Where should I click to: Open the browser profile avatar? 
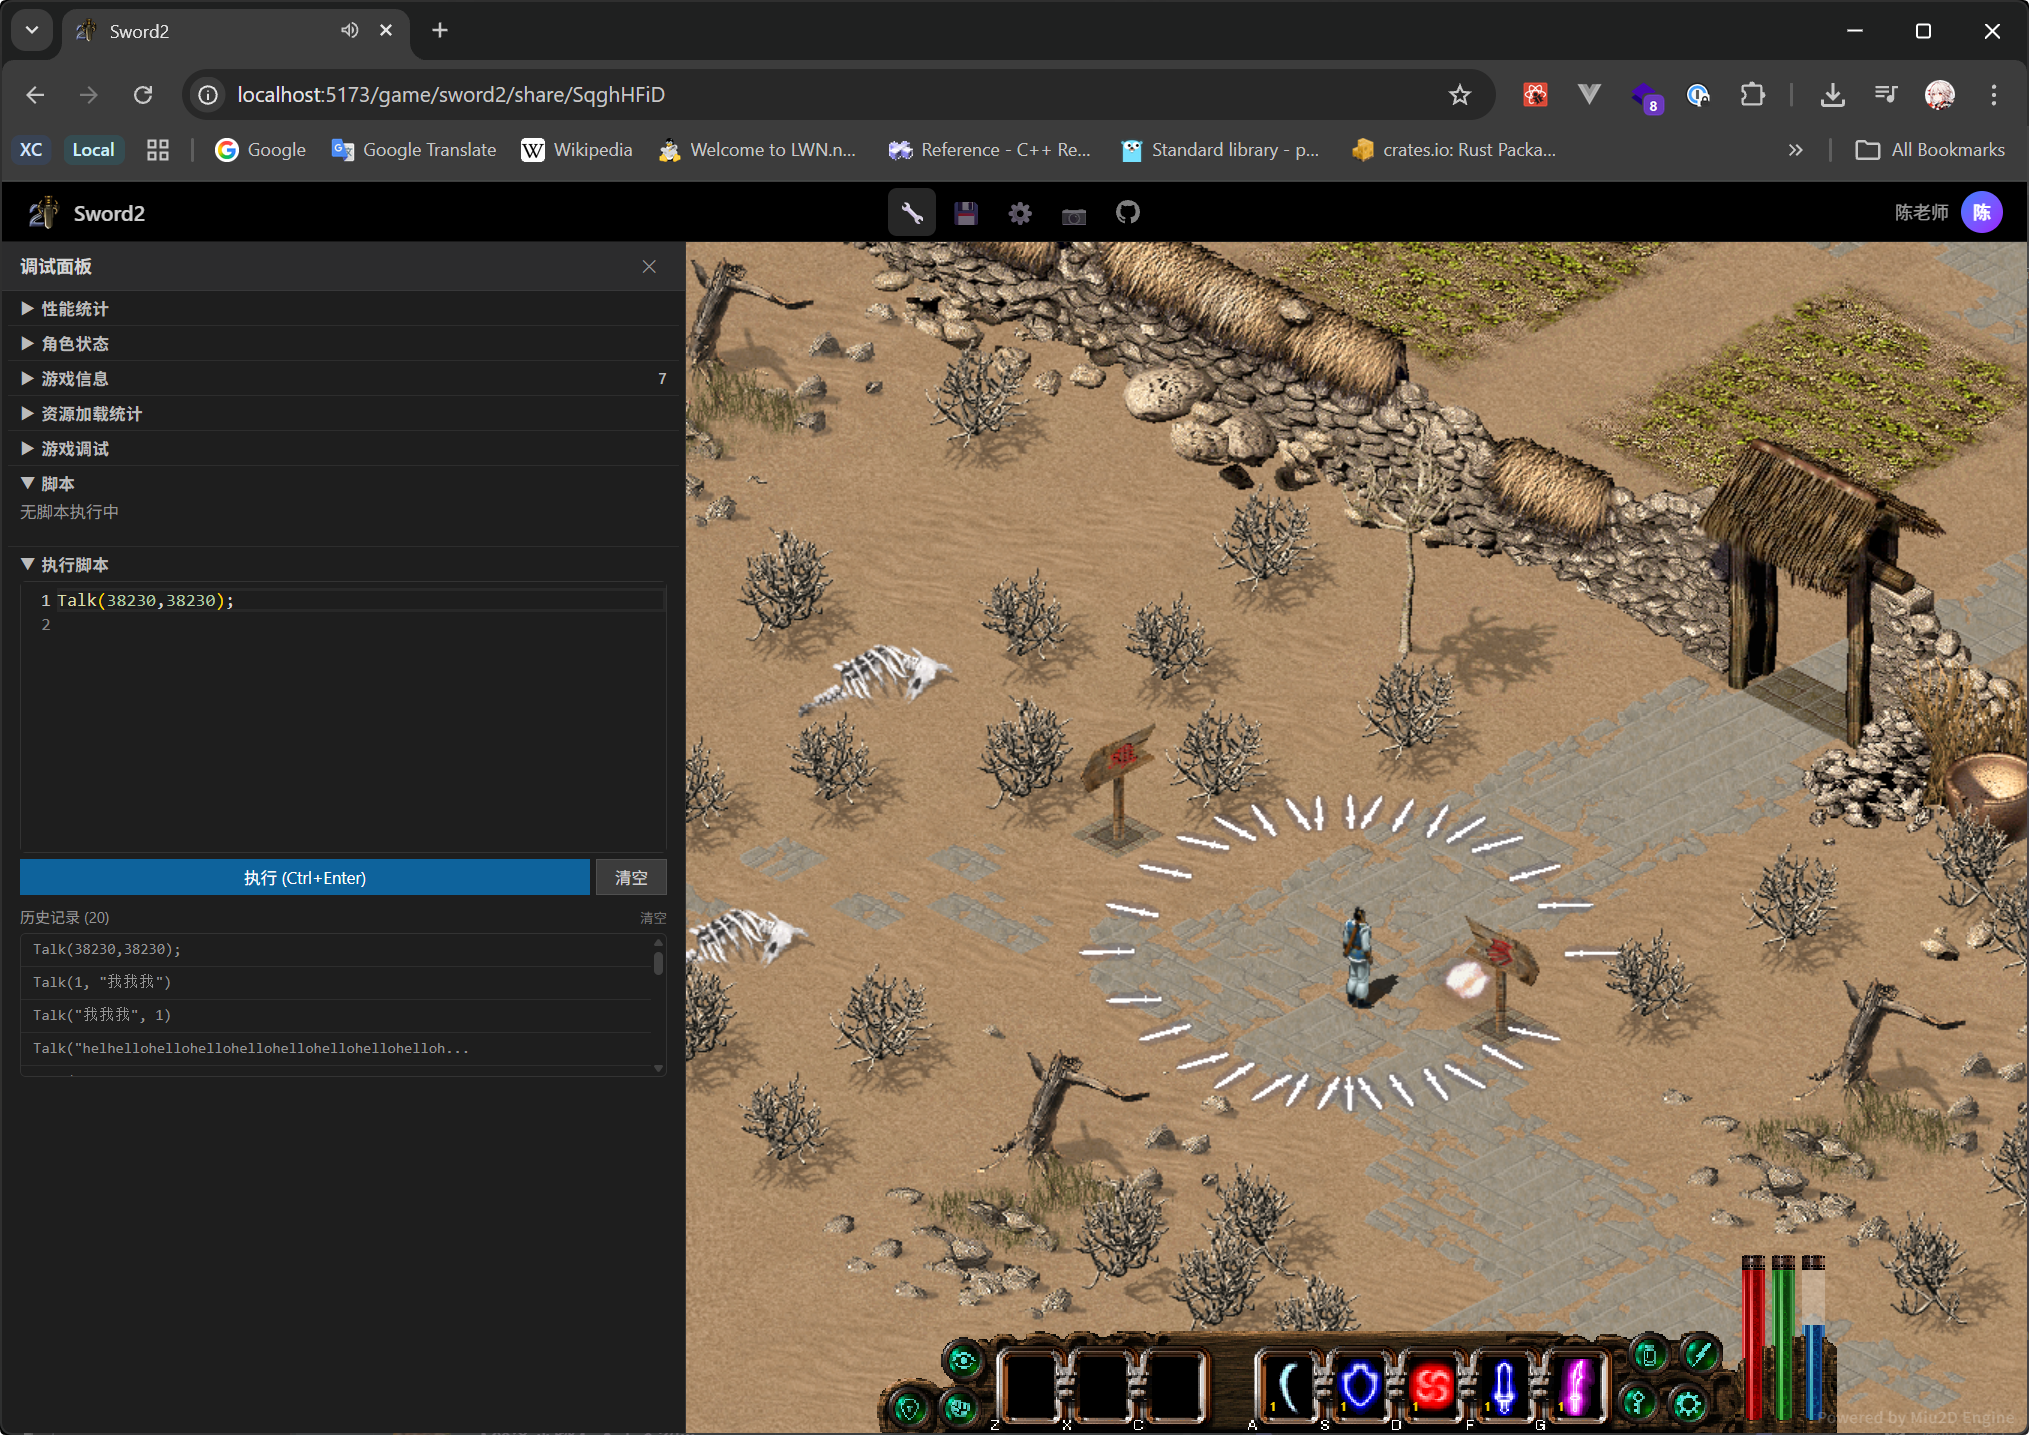click(x=1939, y=95)
